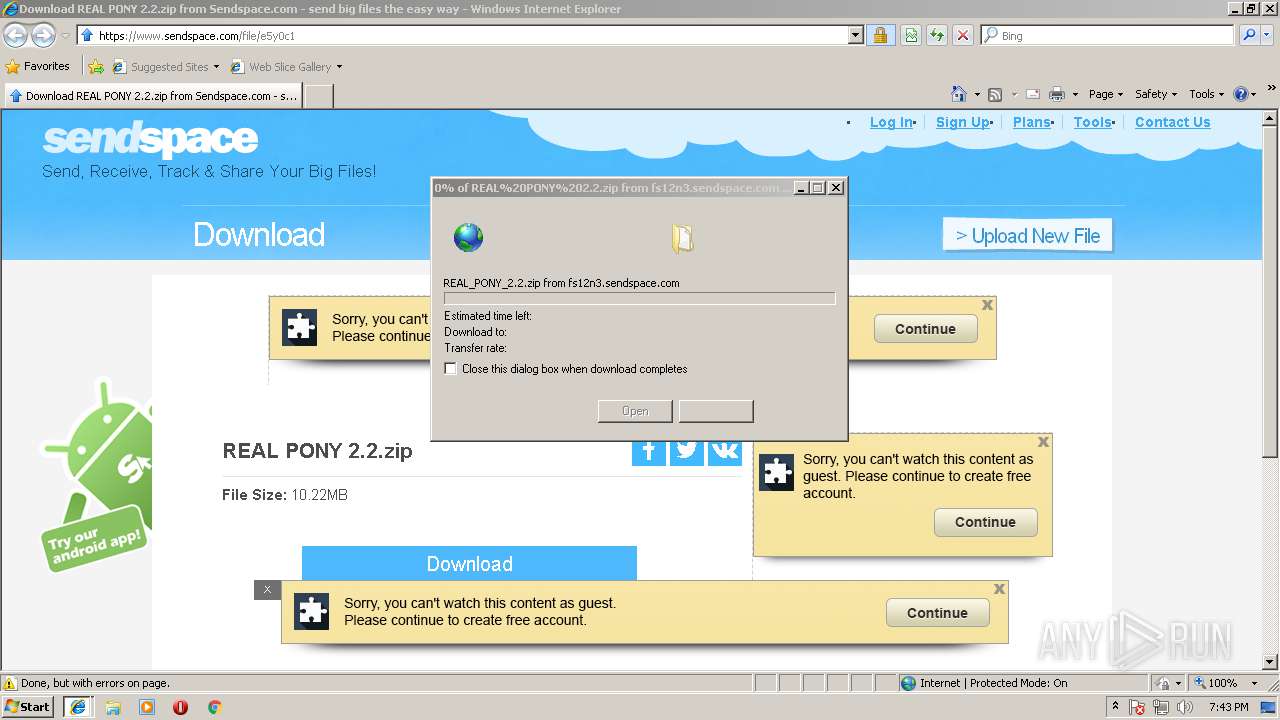The image size is (1280, 720).
Task: Open Action Center flag tray icon
Action: click(x=1138, y=707)
